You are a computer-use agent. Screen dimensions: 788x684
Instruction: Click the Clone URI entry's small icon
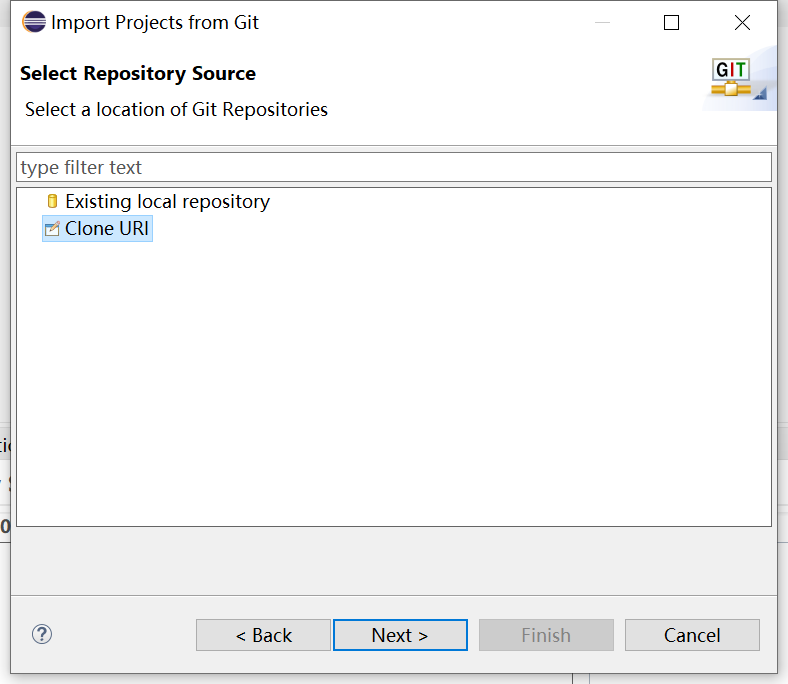52,229
